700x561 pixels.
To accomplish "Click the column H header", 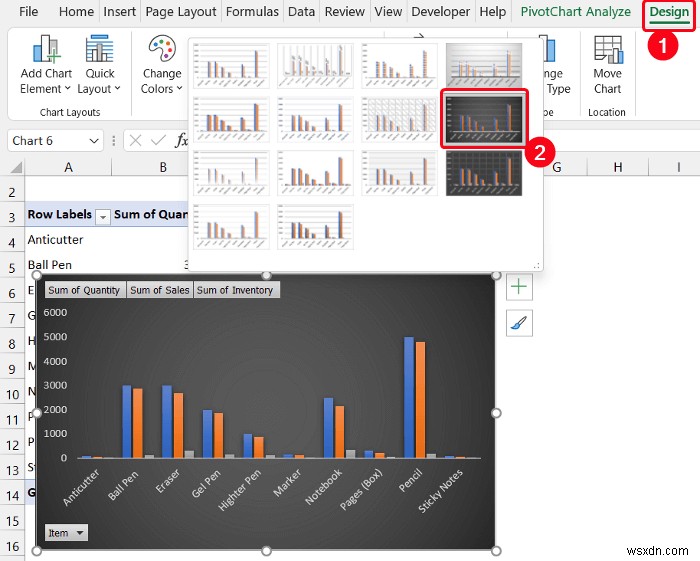I will (617, 167).
